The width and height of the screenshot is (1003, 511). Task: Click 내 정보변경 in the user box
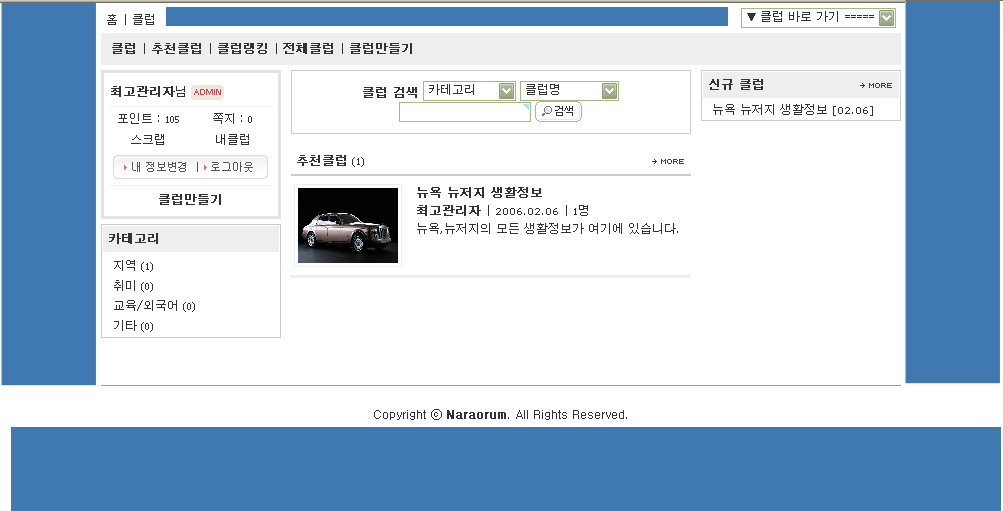click(157, 167)
